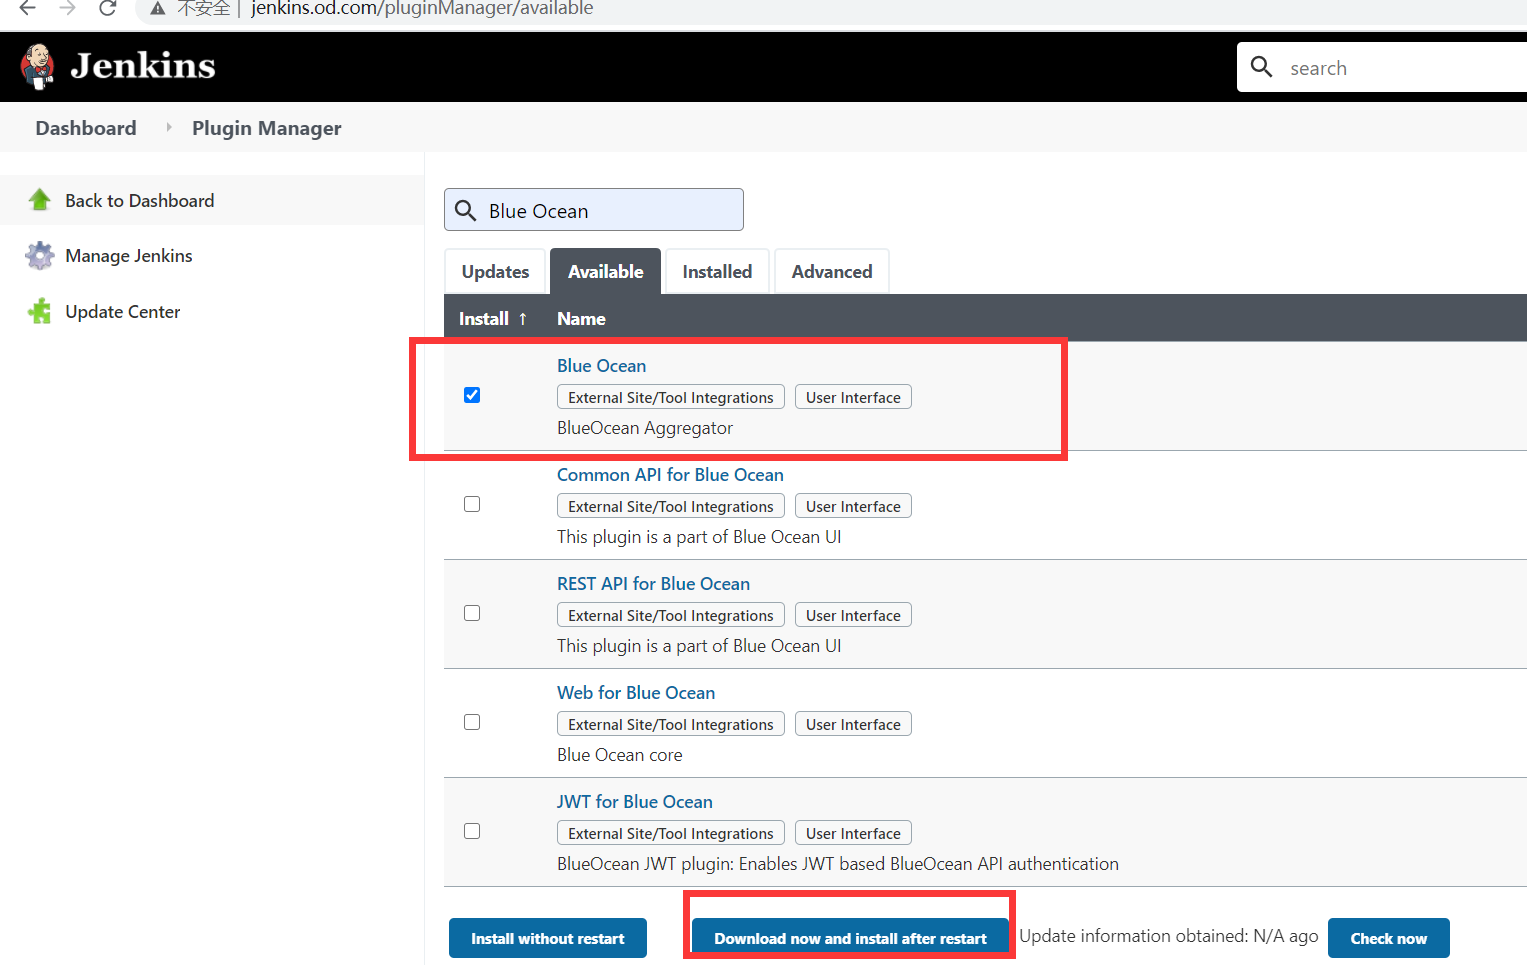Open the REST API for Blue Ocean link

pyautogui.click(x=653, y=583)
